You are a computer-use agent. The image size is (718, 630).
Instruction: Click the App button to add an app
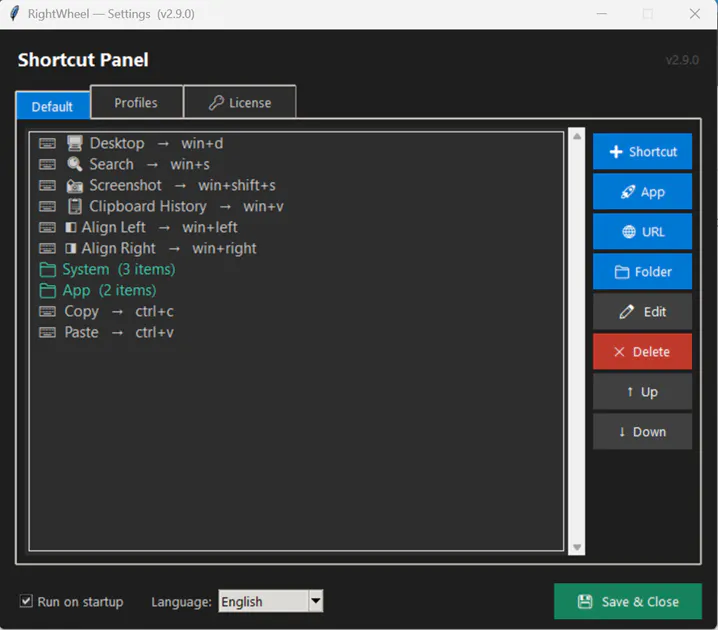[x=642, y=192]
